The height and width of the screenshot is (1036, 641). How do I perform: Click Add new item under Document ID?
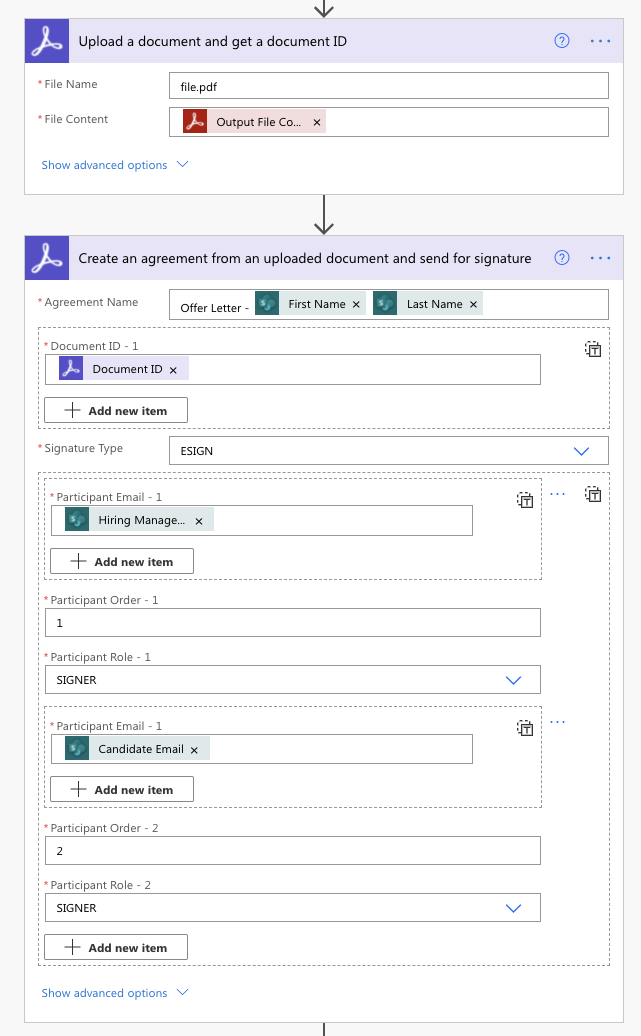pyautogui.click(x=116, y=410)
